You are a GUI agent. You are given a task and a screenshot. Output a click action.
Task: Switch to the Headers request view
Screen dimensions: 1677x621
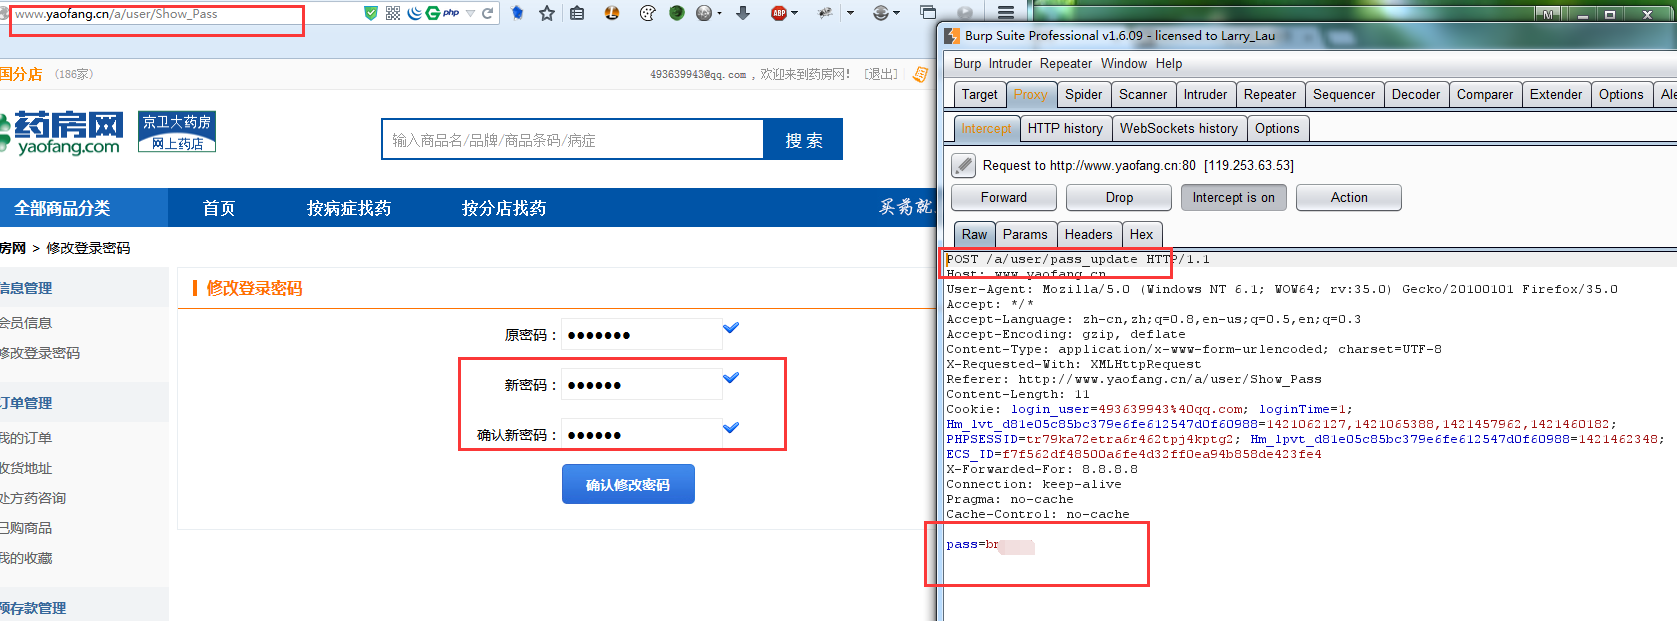point(1088,234)
